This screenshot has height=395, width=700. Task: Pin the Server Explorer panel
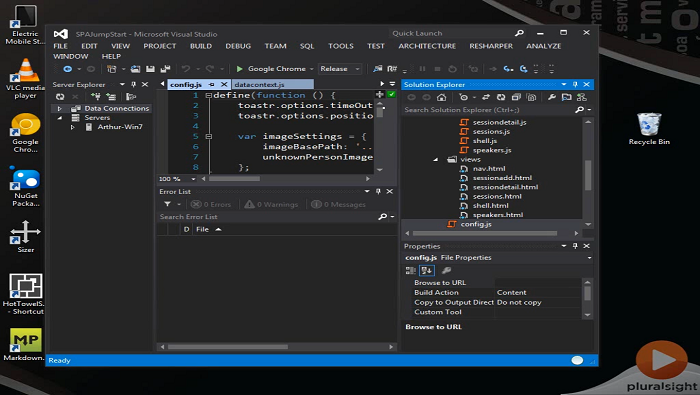[133, 84]
